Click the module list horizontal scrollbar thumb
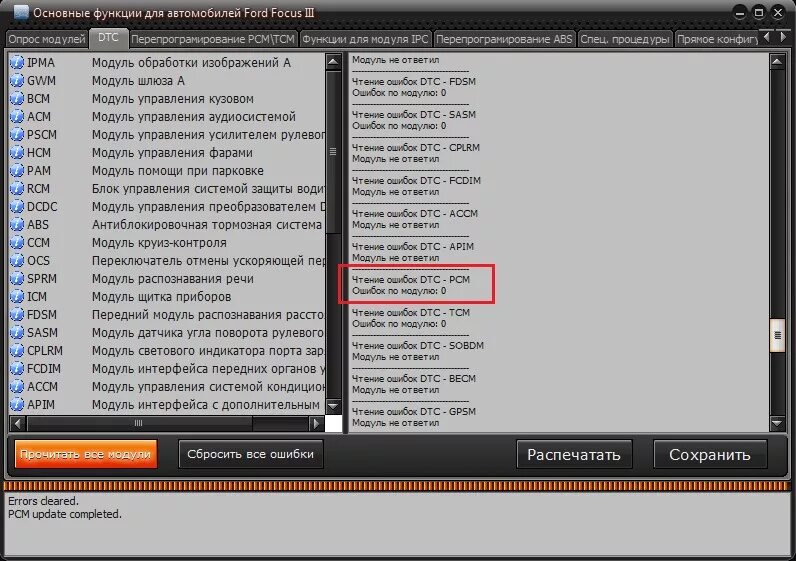This screenshot has width=796, height=561. tap(139, 423)
